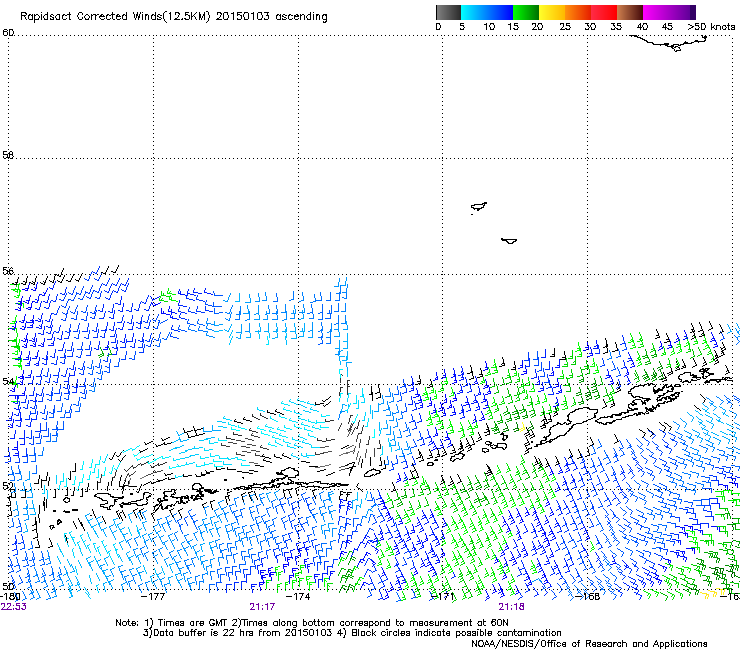Screen dimensions: 740x650
Task: Click the upper small island outline near 57N
Action: click(479, 207)
